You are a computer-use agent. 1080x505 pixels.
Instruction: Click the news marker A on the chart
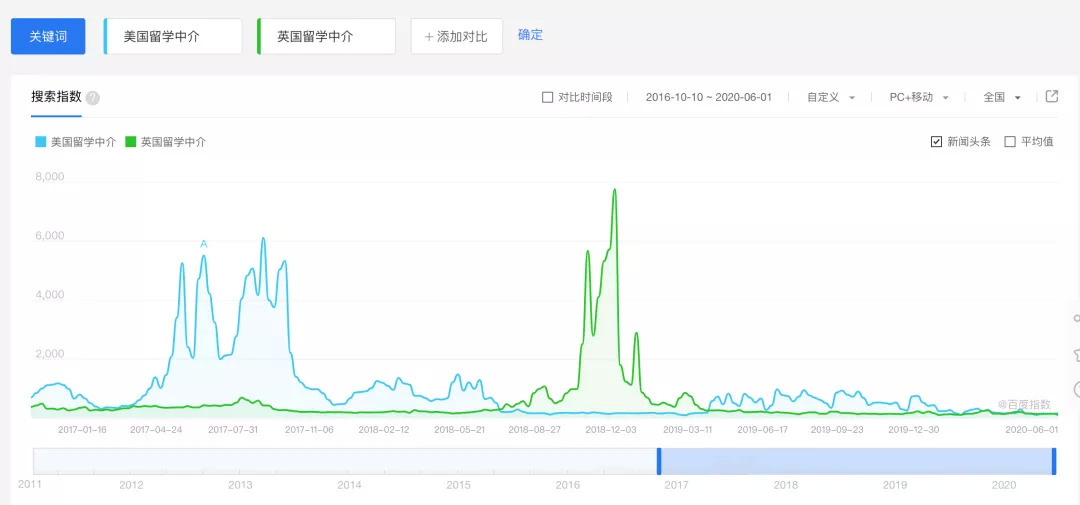click(204, 244)
